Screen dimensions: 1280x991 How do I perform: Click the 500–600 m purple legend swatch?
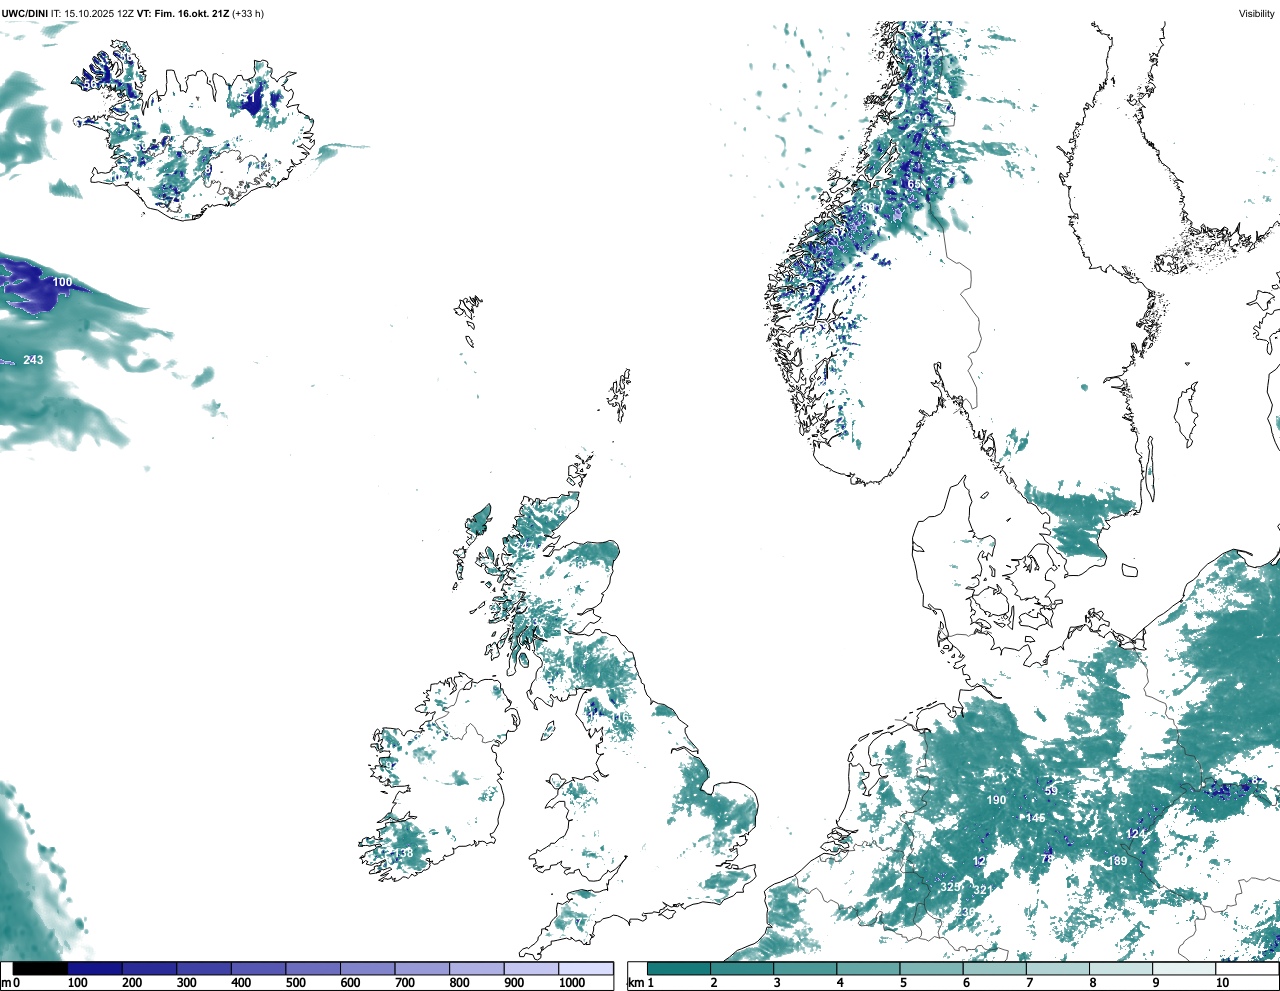tap(313, 968)
